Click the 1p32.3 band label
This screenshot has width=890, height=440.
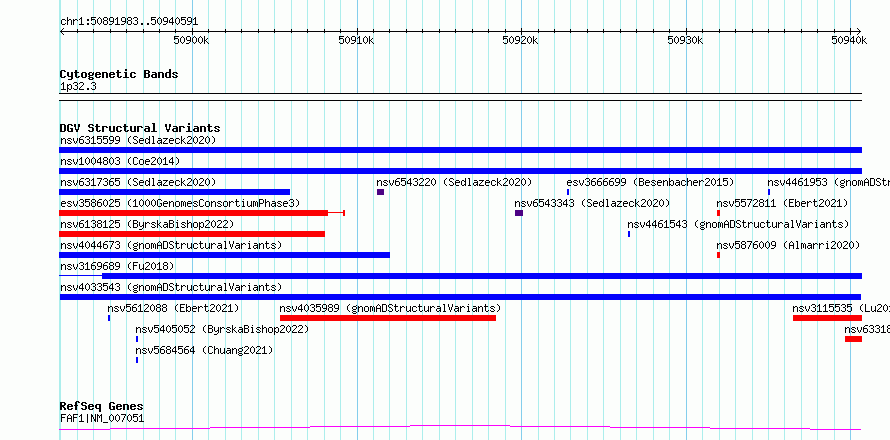coord(78,87)
